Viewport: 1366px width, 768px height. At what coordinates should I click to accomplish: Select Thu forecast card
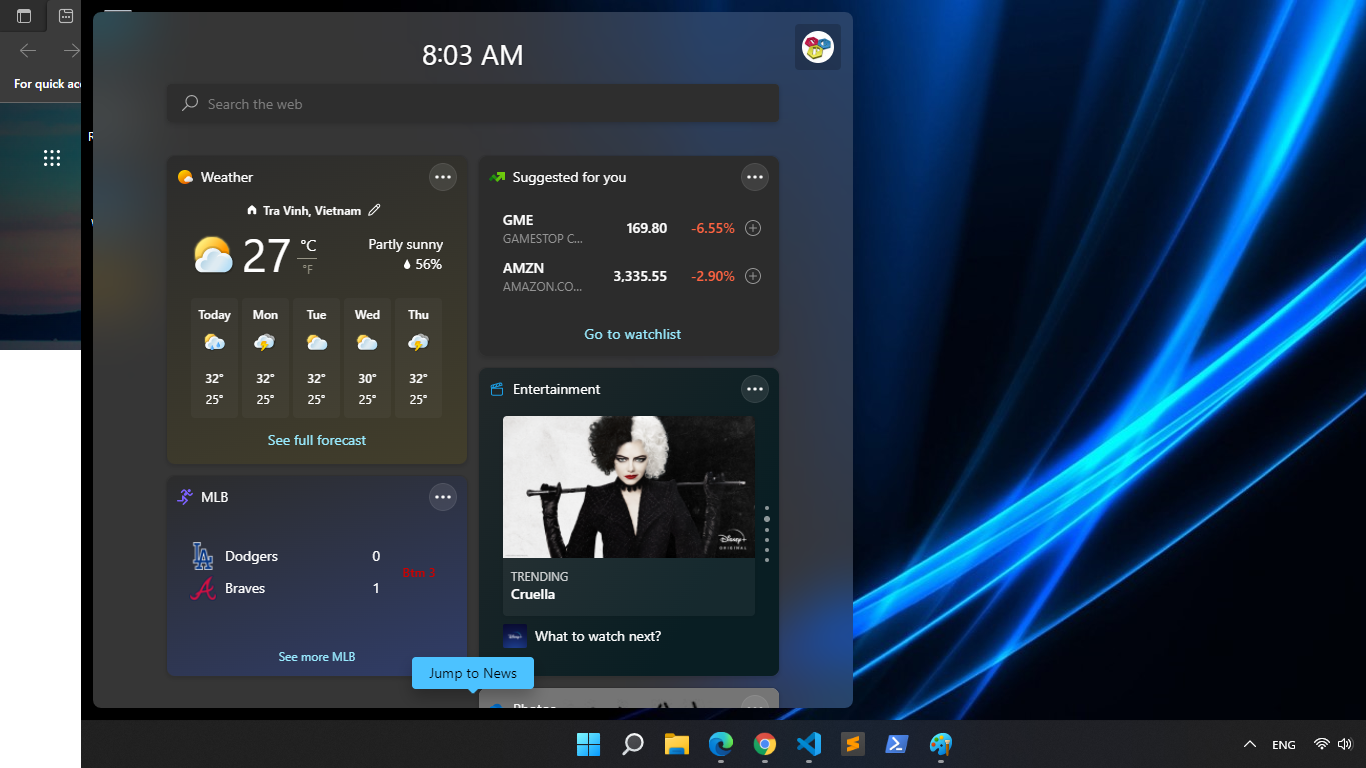coord(418,358)
